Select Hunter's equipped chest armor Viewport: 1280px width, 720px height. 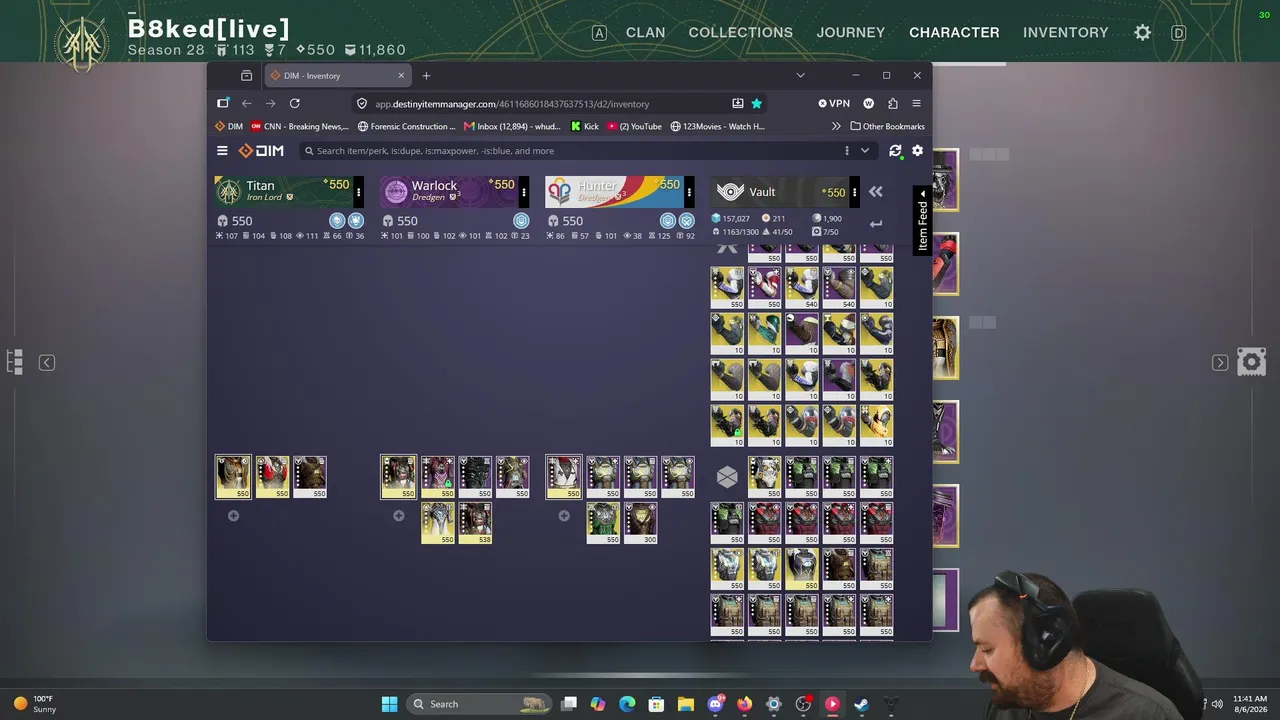(x=563, y=477)
